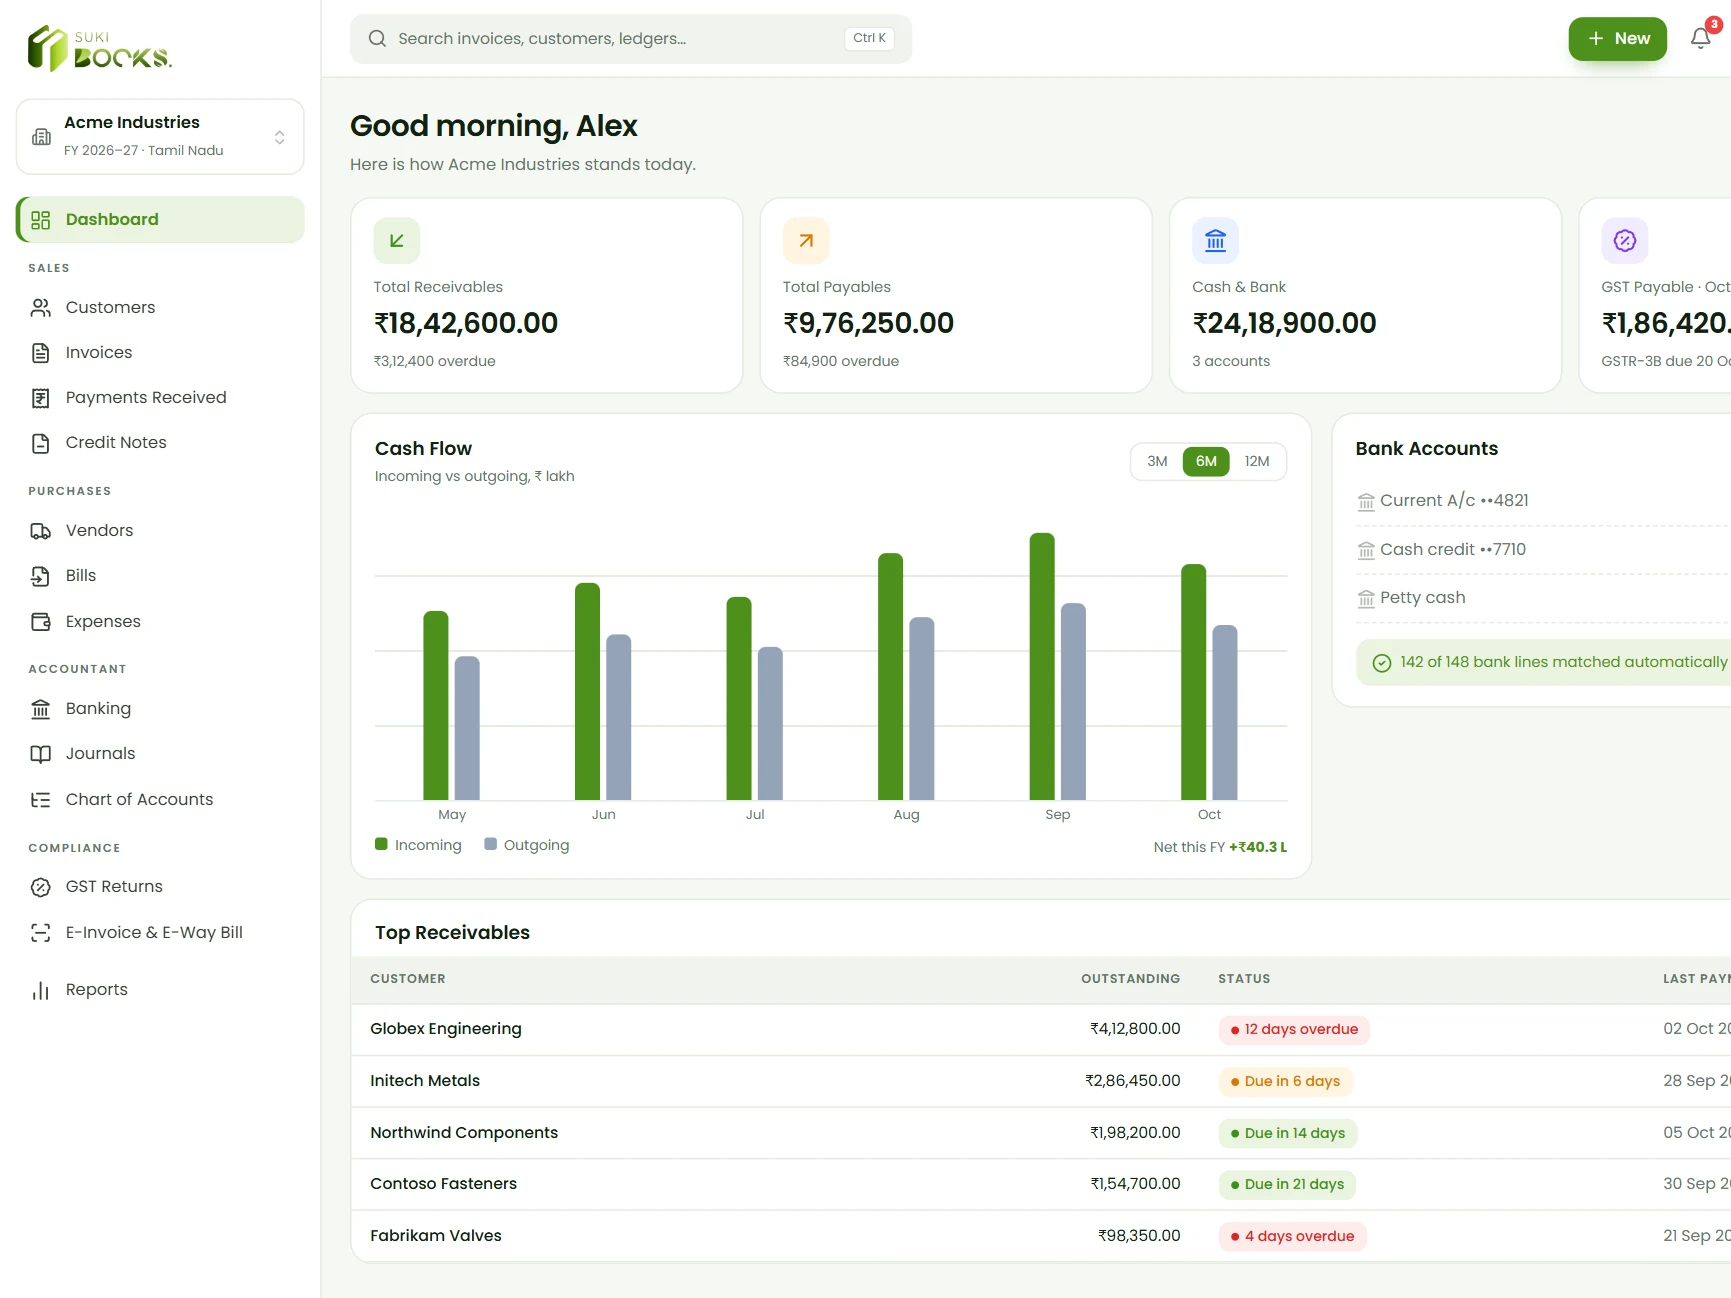Switch cash flow to 3M range

coord(1157,461)
